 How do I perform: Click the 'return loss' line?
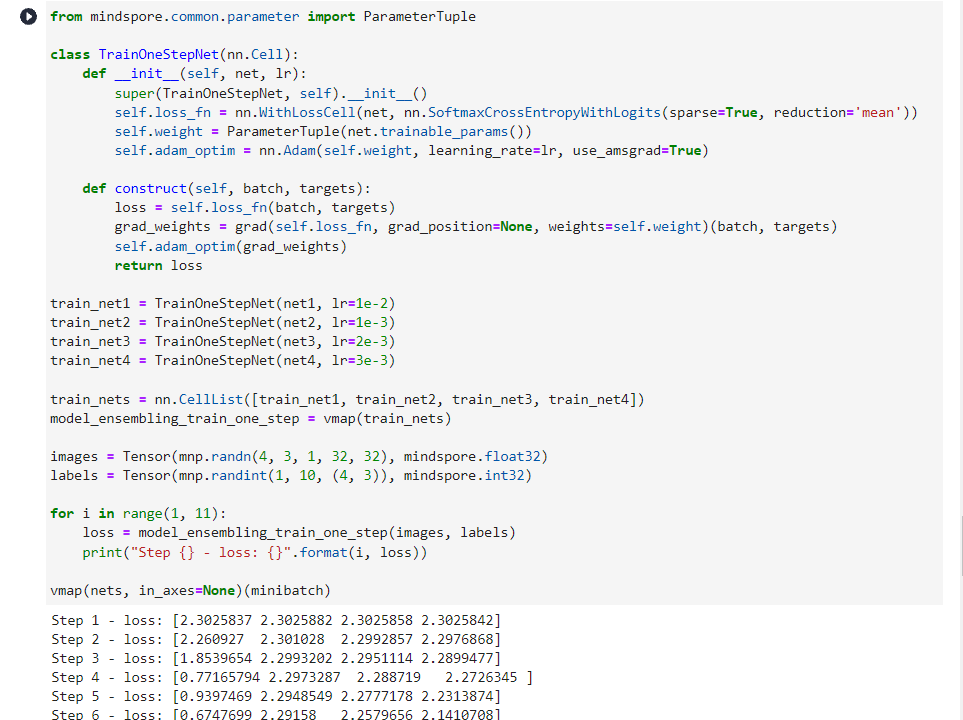tap(158, 265)
